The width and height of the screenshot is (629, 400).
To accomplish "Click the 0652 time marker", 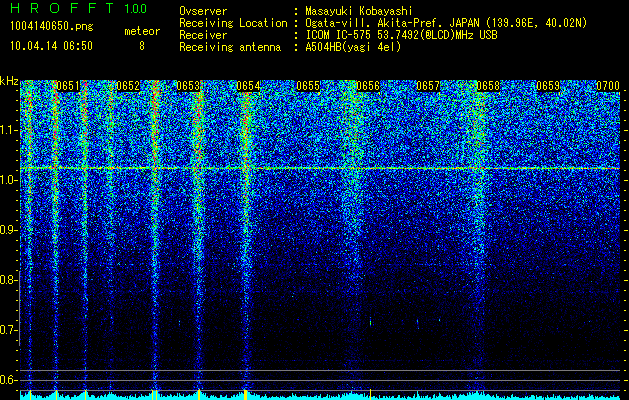I will point(128,86).
